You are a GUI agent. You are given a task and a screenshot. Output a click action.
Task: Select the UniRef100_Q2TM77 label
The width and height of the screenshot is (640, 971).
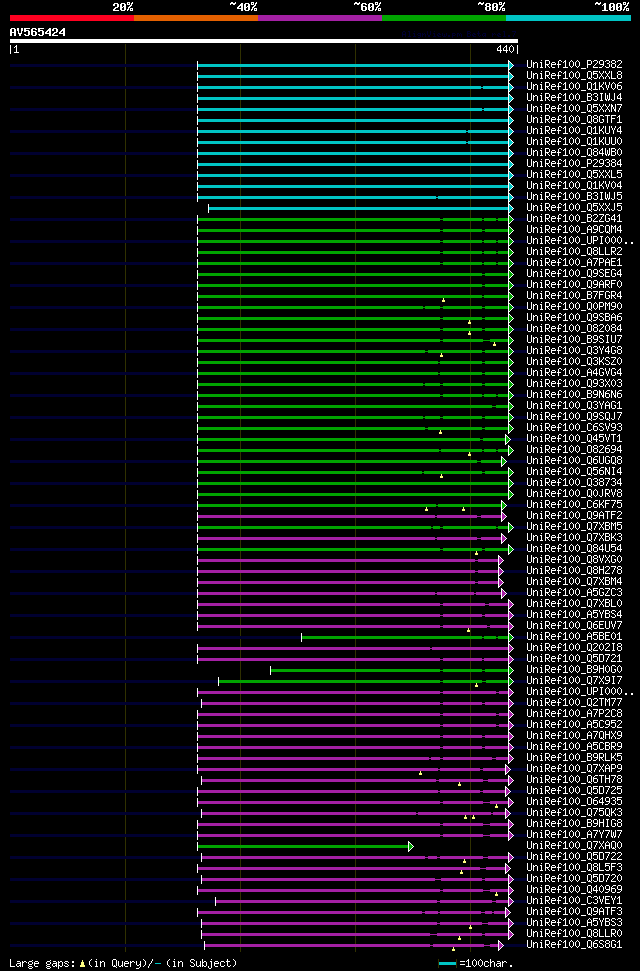coord(574,702)
